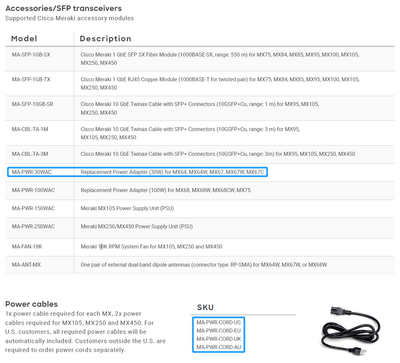Click the MA-PWR-100WAC model cell
400x363 pixels.
point(33,190)
